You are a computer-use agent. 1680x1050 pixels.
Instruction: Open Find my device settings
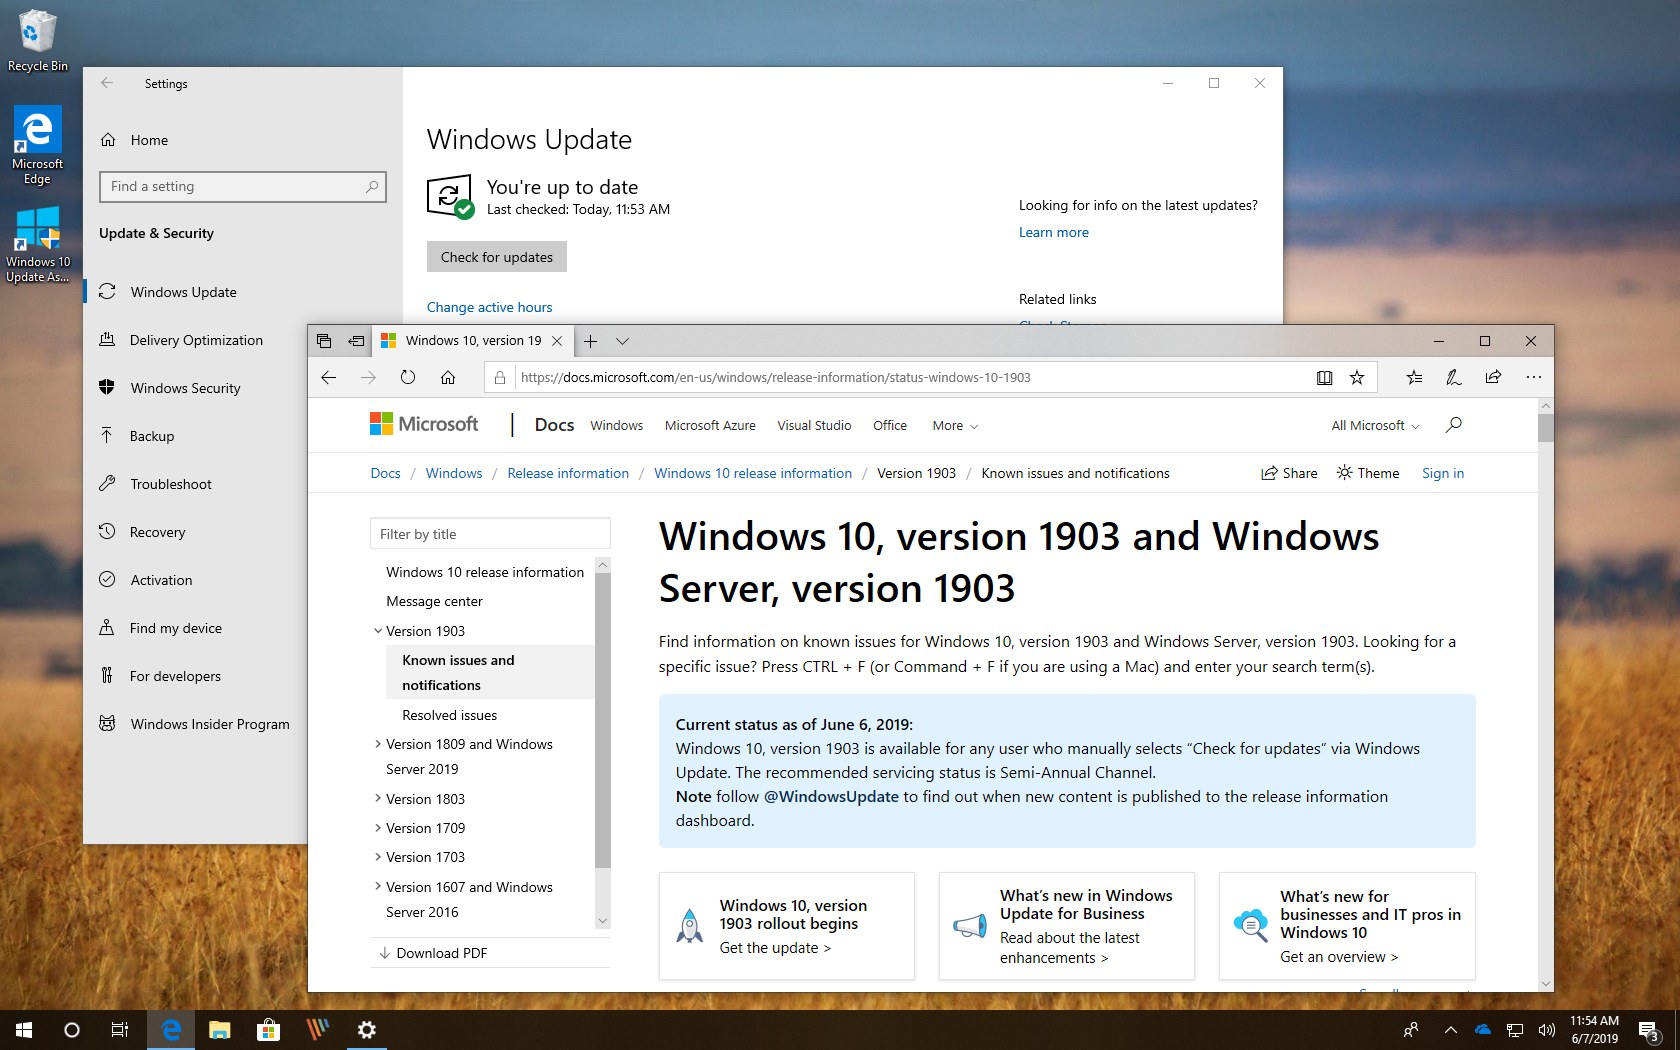(x=175, y=628)
